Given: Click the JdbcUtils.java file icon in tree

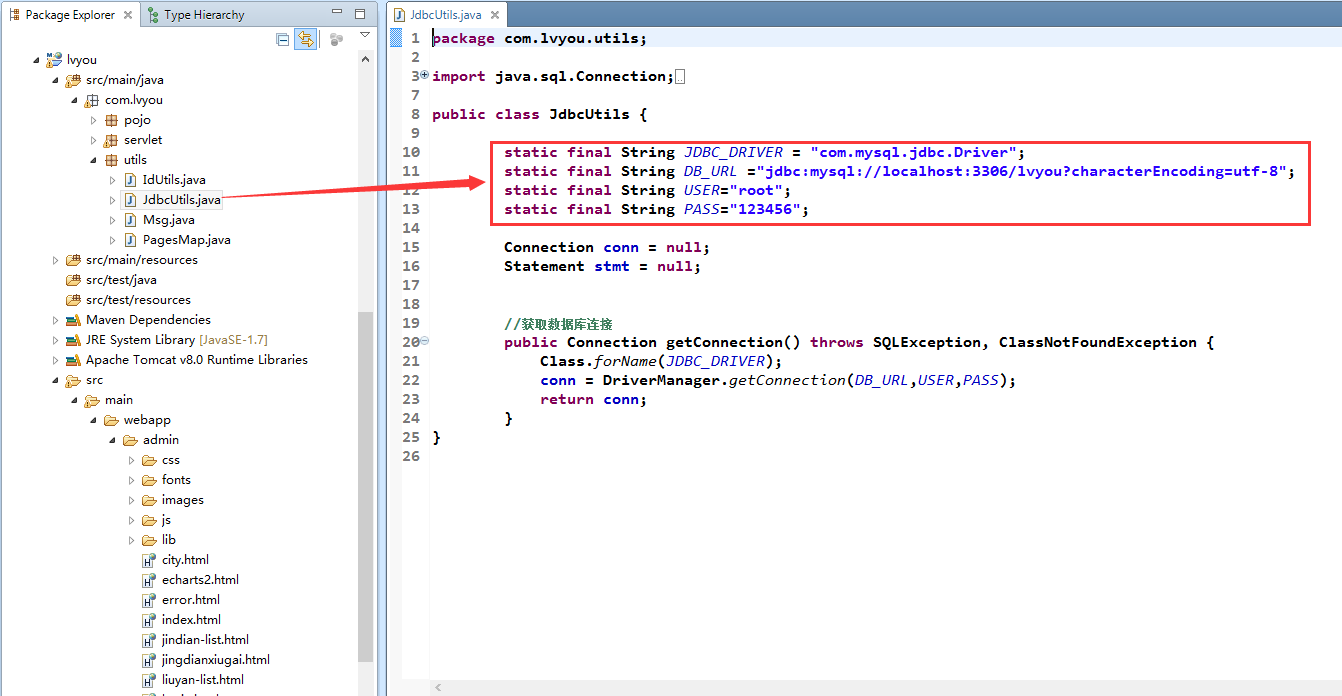Looking at the screenshot, I should pyautogui.click(x=131, y=200).
